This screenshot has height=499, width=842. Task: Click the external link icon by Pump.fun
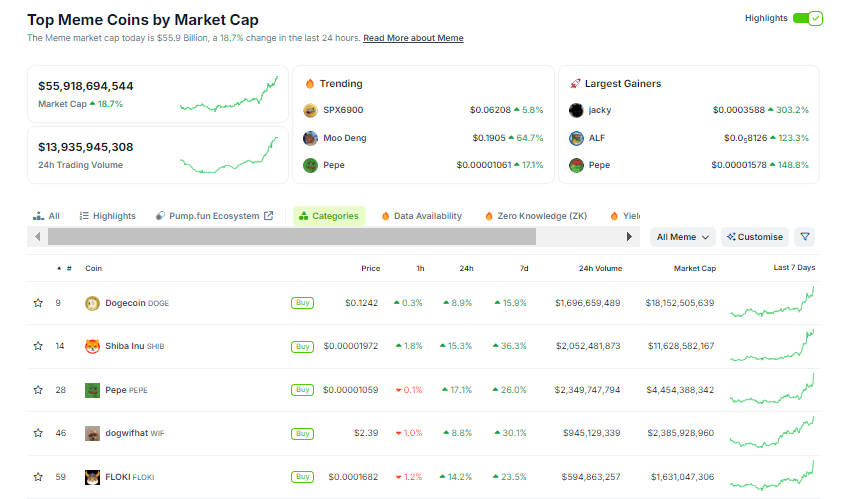tap(268, 215)
